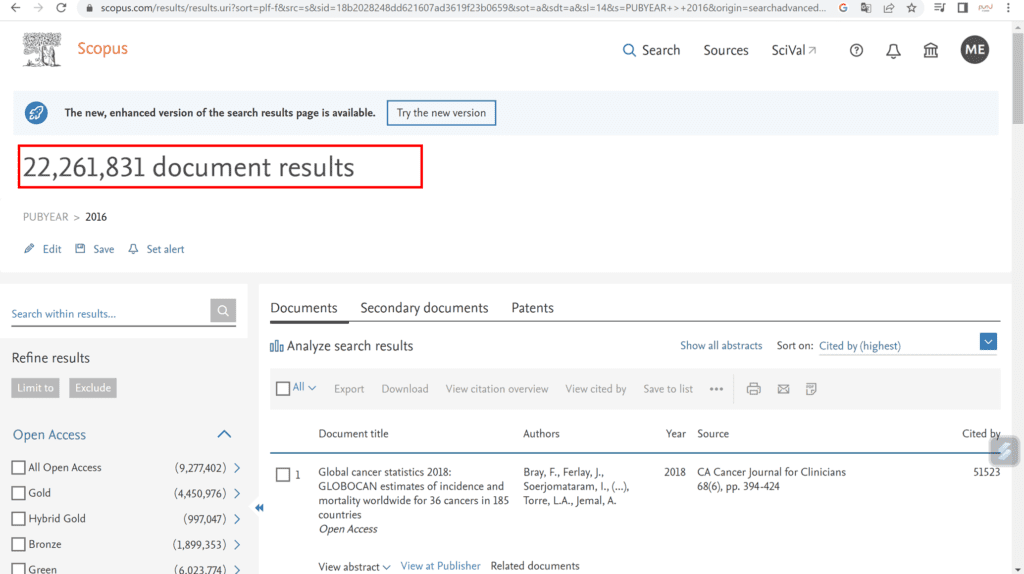The height and width of the screenshot is (574, 1024).
Task: Open CA Cancer Journal for Clinicians source
Action: [x=771, y=472]
